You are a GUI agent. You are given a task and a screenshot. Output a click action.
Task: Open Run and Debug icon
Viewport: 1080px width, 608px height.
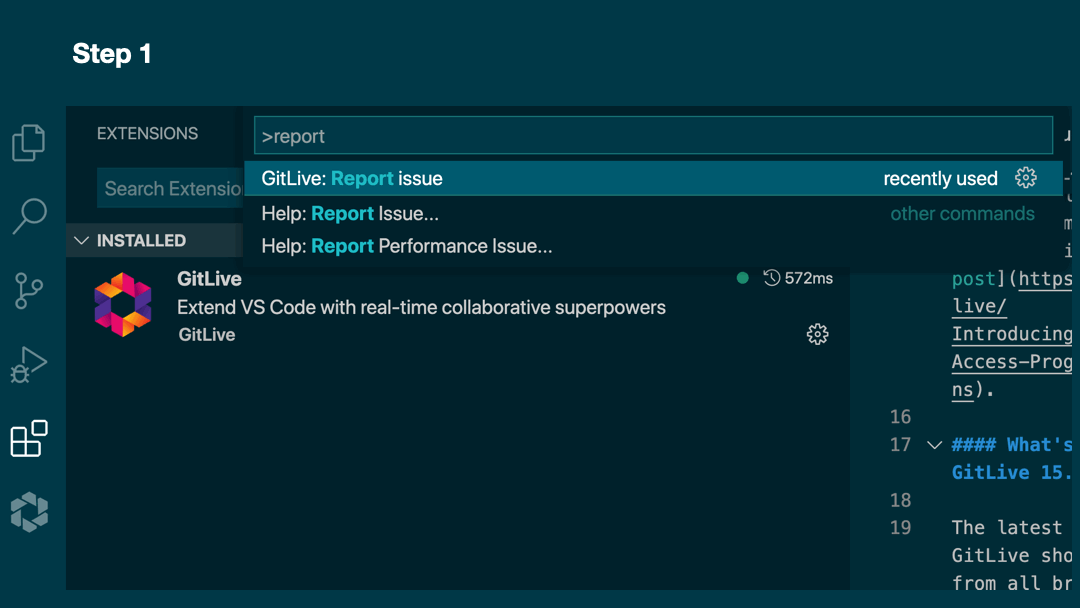[29, 364]
